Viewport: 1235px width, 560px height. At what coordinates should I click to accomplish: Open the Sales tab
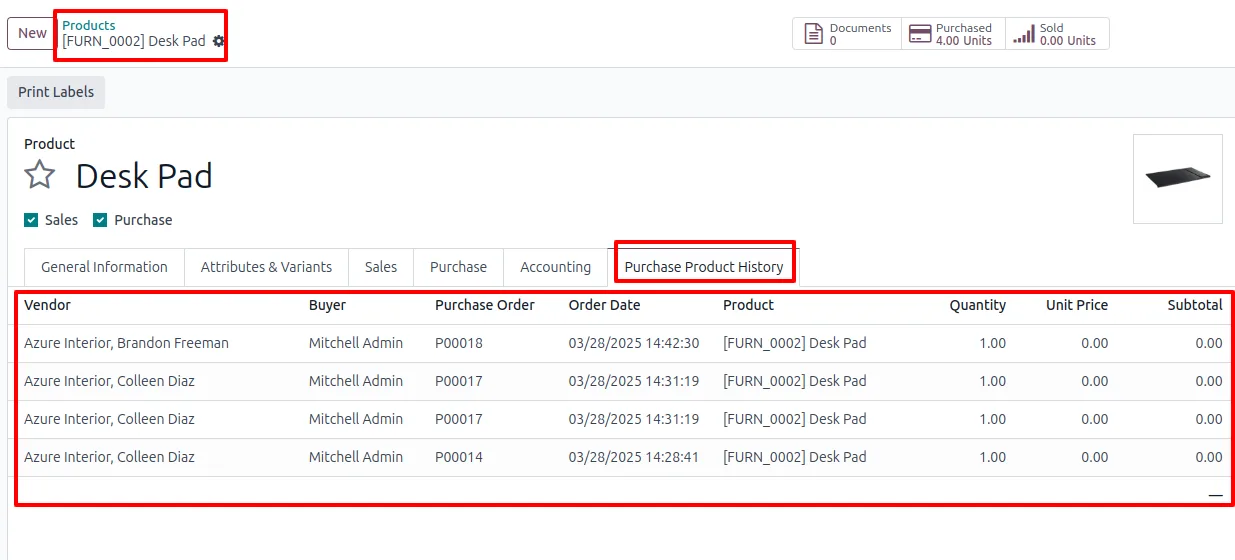pyautogui.click(x=381, y=267)
